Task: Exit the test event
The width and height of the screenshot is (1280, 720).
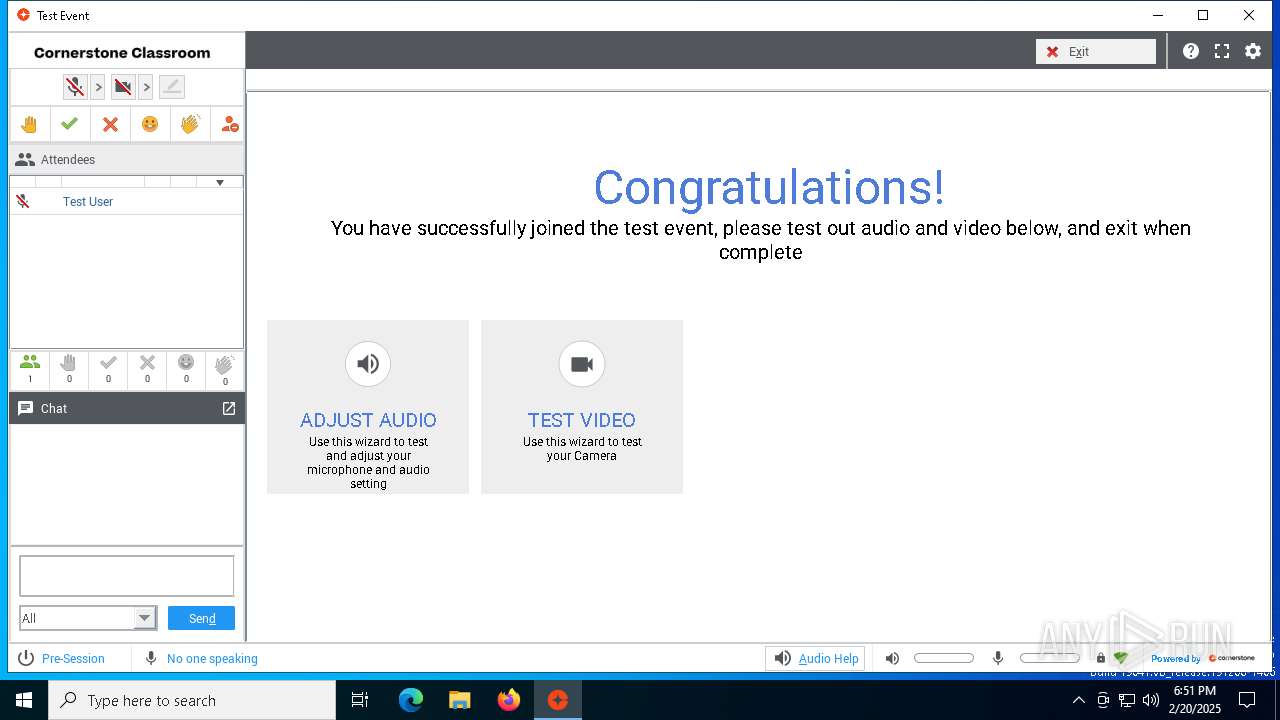Action: [1096, 51]
